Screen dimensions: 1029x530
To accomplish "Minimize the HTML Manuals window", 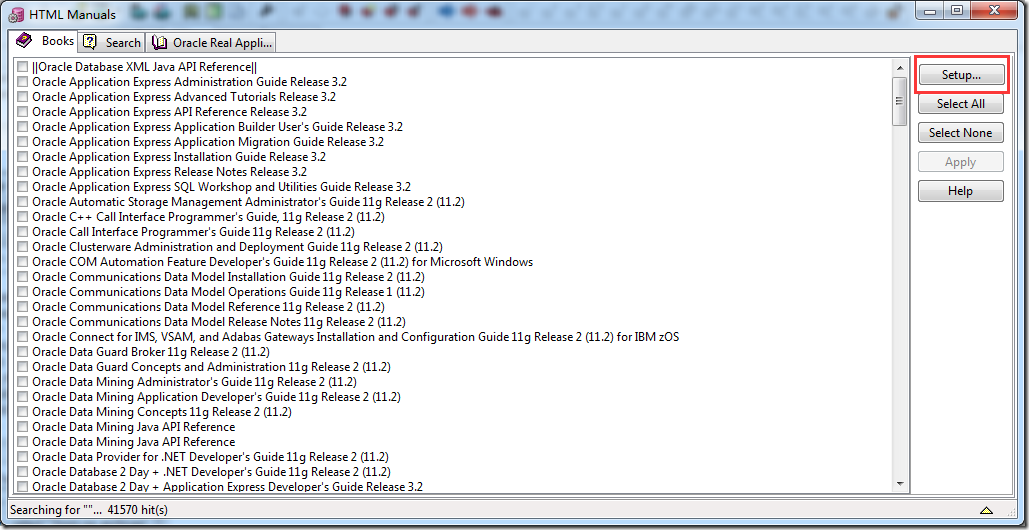I will pos(931,10).
